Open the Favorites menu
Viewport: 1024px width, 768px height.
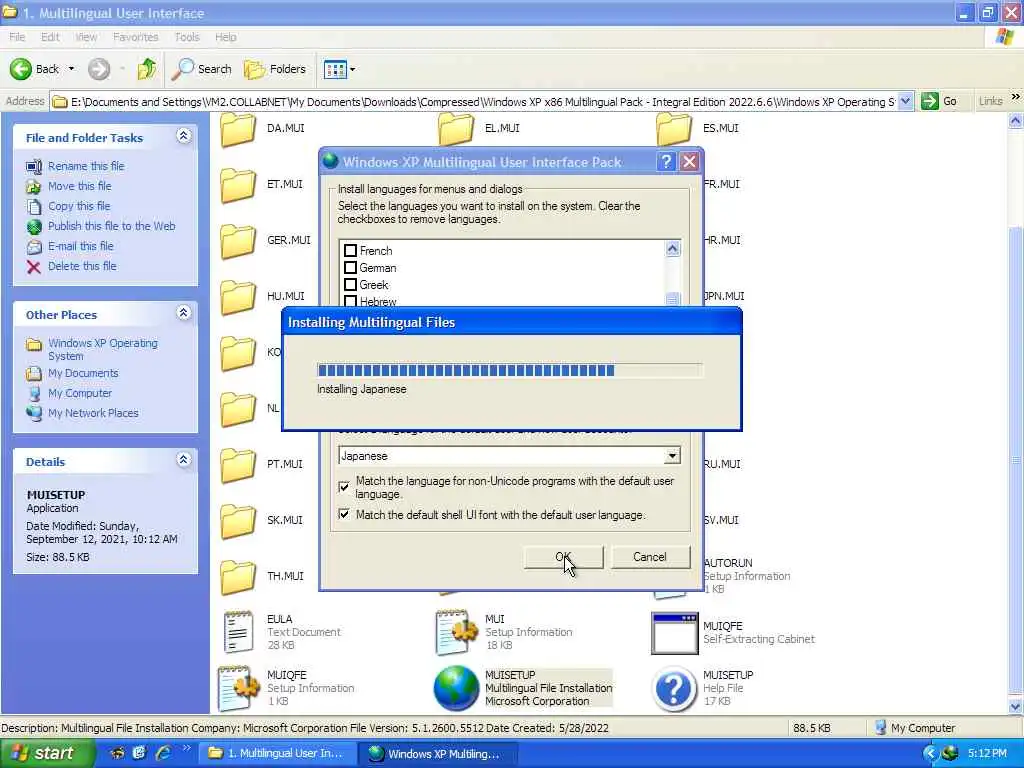[x=135, y=37]
